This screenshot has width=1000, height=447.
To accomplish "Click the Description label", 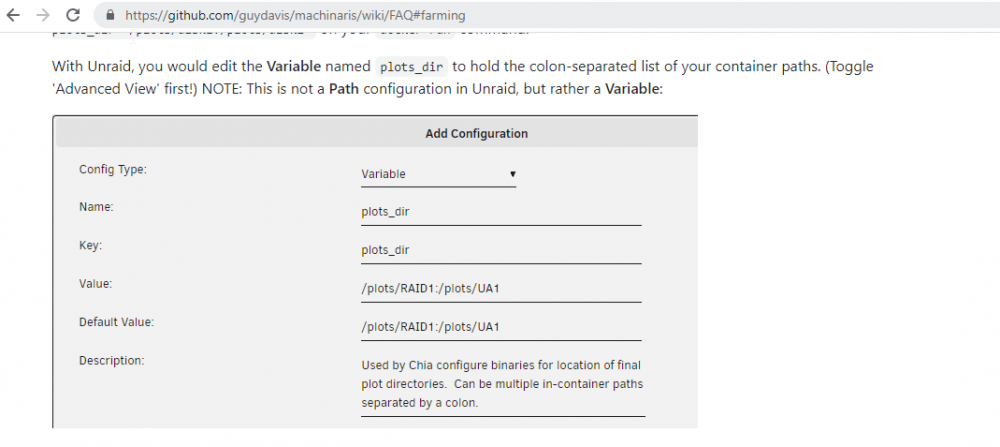I will pos(112,360).
